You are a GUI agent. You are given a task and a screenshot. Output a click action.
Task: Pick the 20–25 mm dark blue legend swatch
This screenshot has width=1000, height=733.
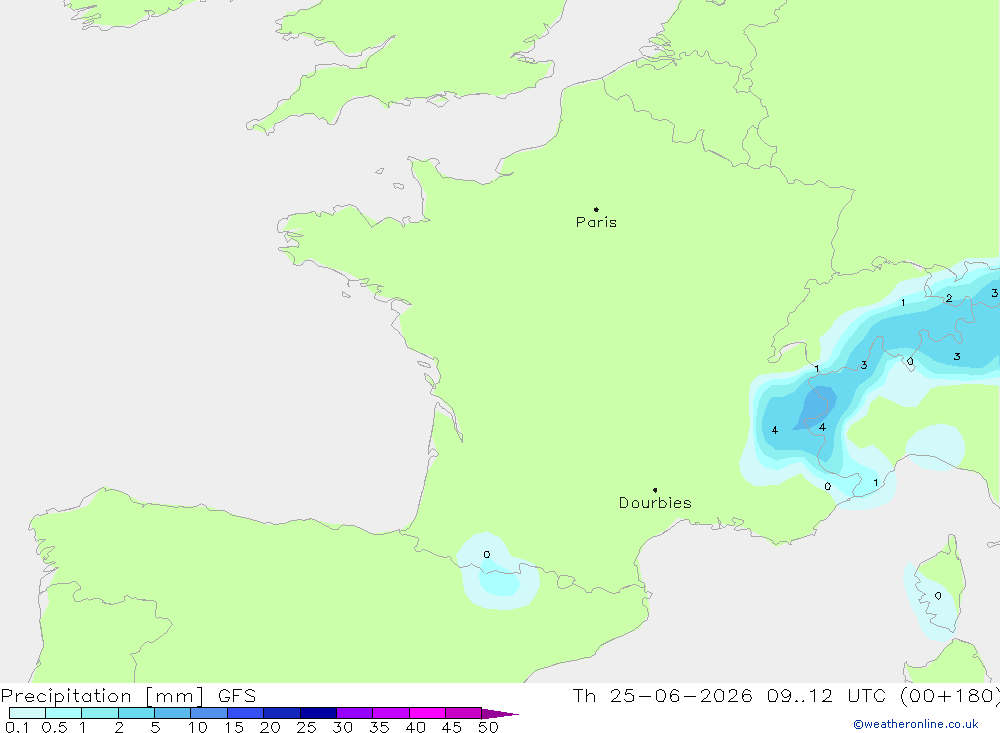pyautogui.click(x=281, y=713)
